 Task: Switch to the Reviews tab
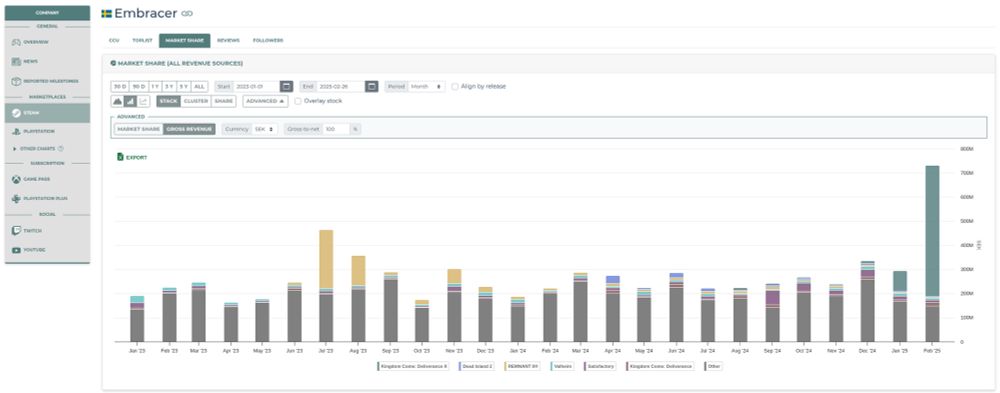click(x=228, y=40)
